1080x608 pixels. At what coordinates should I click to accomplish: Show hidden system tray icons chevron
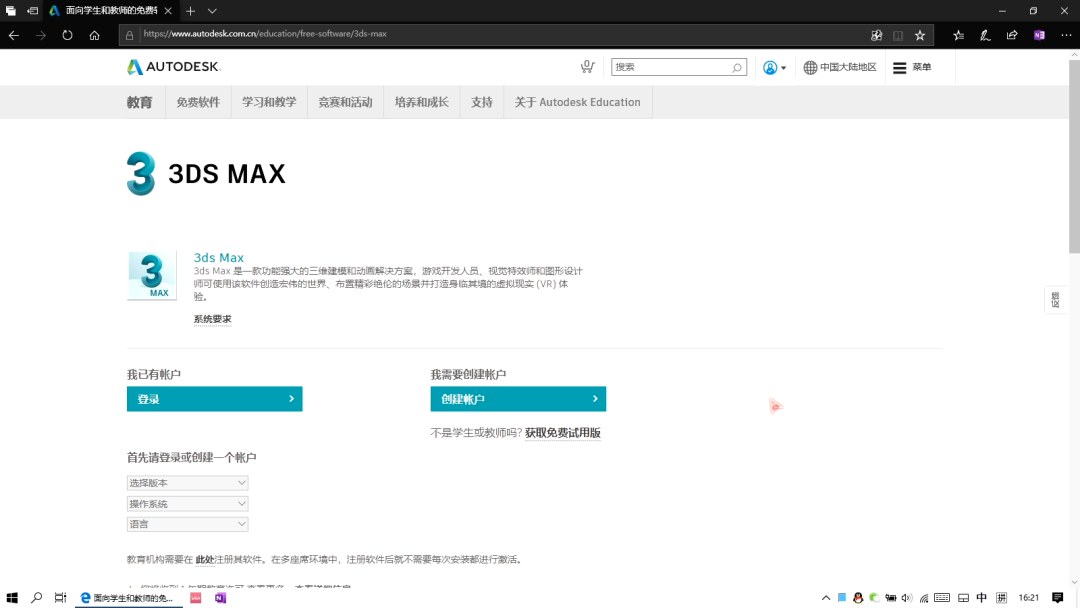[x=826, y=598]
